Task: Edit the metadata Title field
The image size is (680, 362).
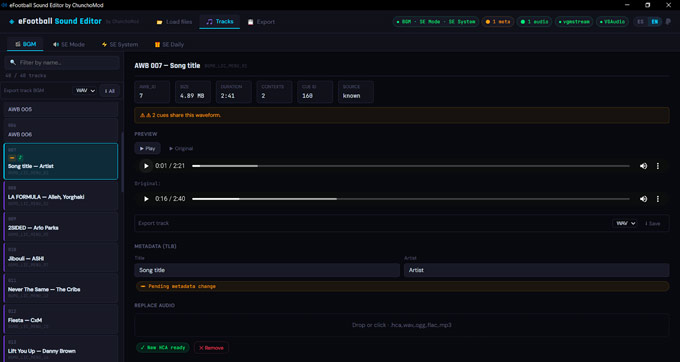Action: (267, 270)
